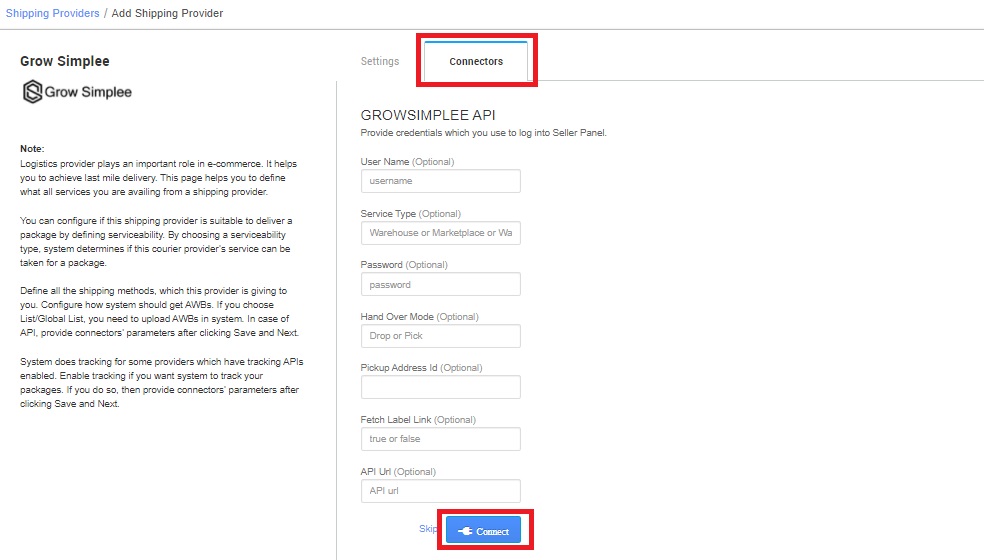Switch to the Settings tab

coord(380,61)
